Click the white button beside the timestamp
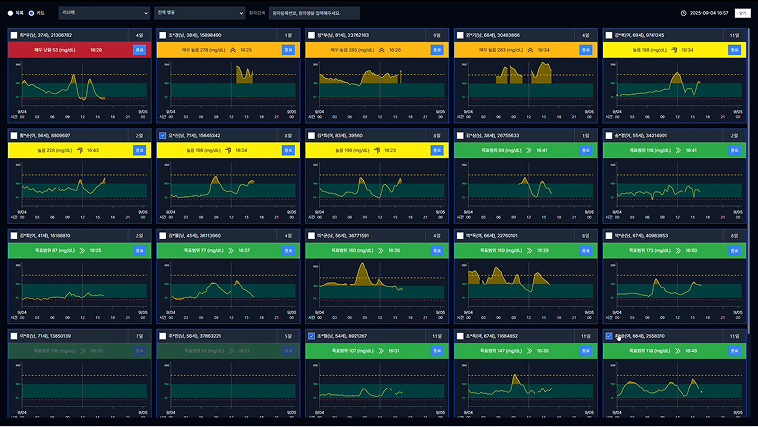758x427 pixels. click(741, 13)
